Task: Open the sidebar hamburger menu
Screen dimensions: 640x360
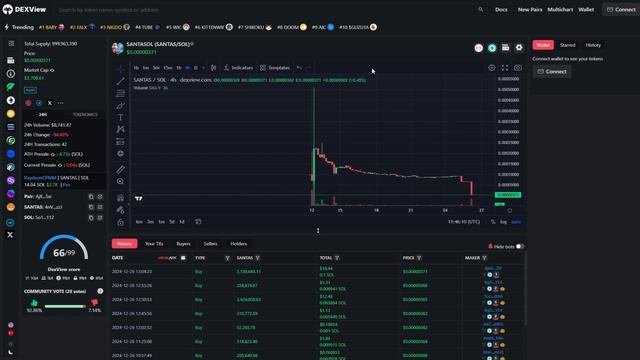Action: pyautogui.click(x=11, y=44)
